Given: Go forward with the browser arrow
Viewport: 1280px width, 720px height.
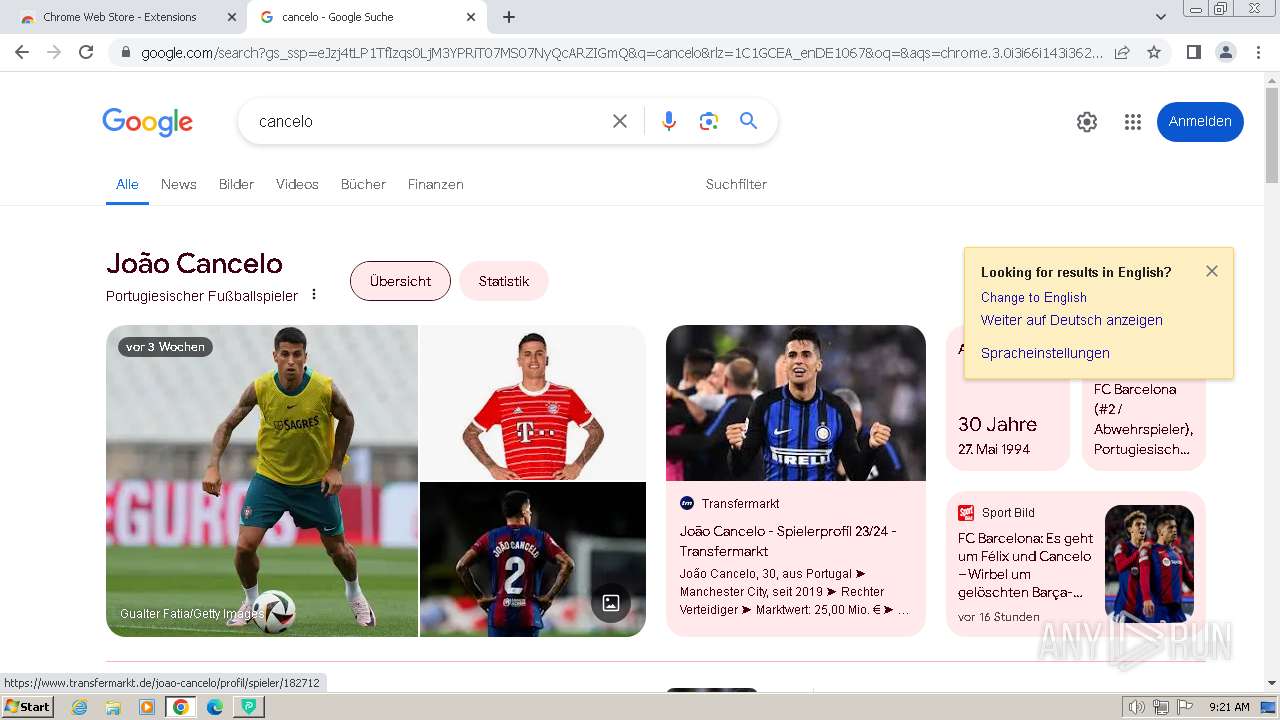Looking at the screenshot, I should tap(54, 52).
